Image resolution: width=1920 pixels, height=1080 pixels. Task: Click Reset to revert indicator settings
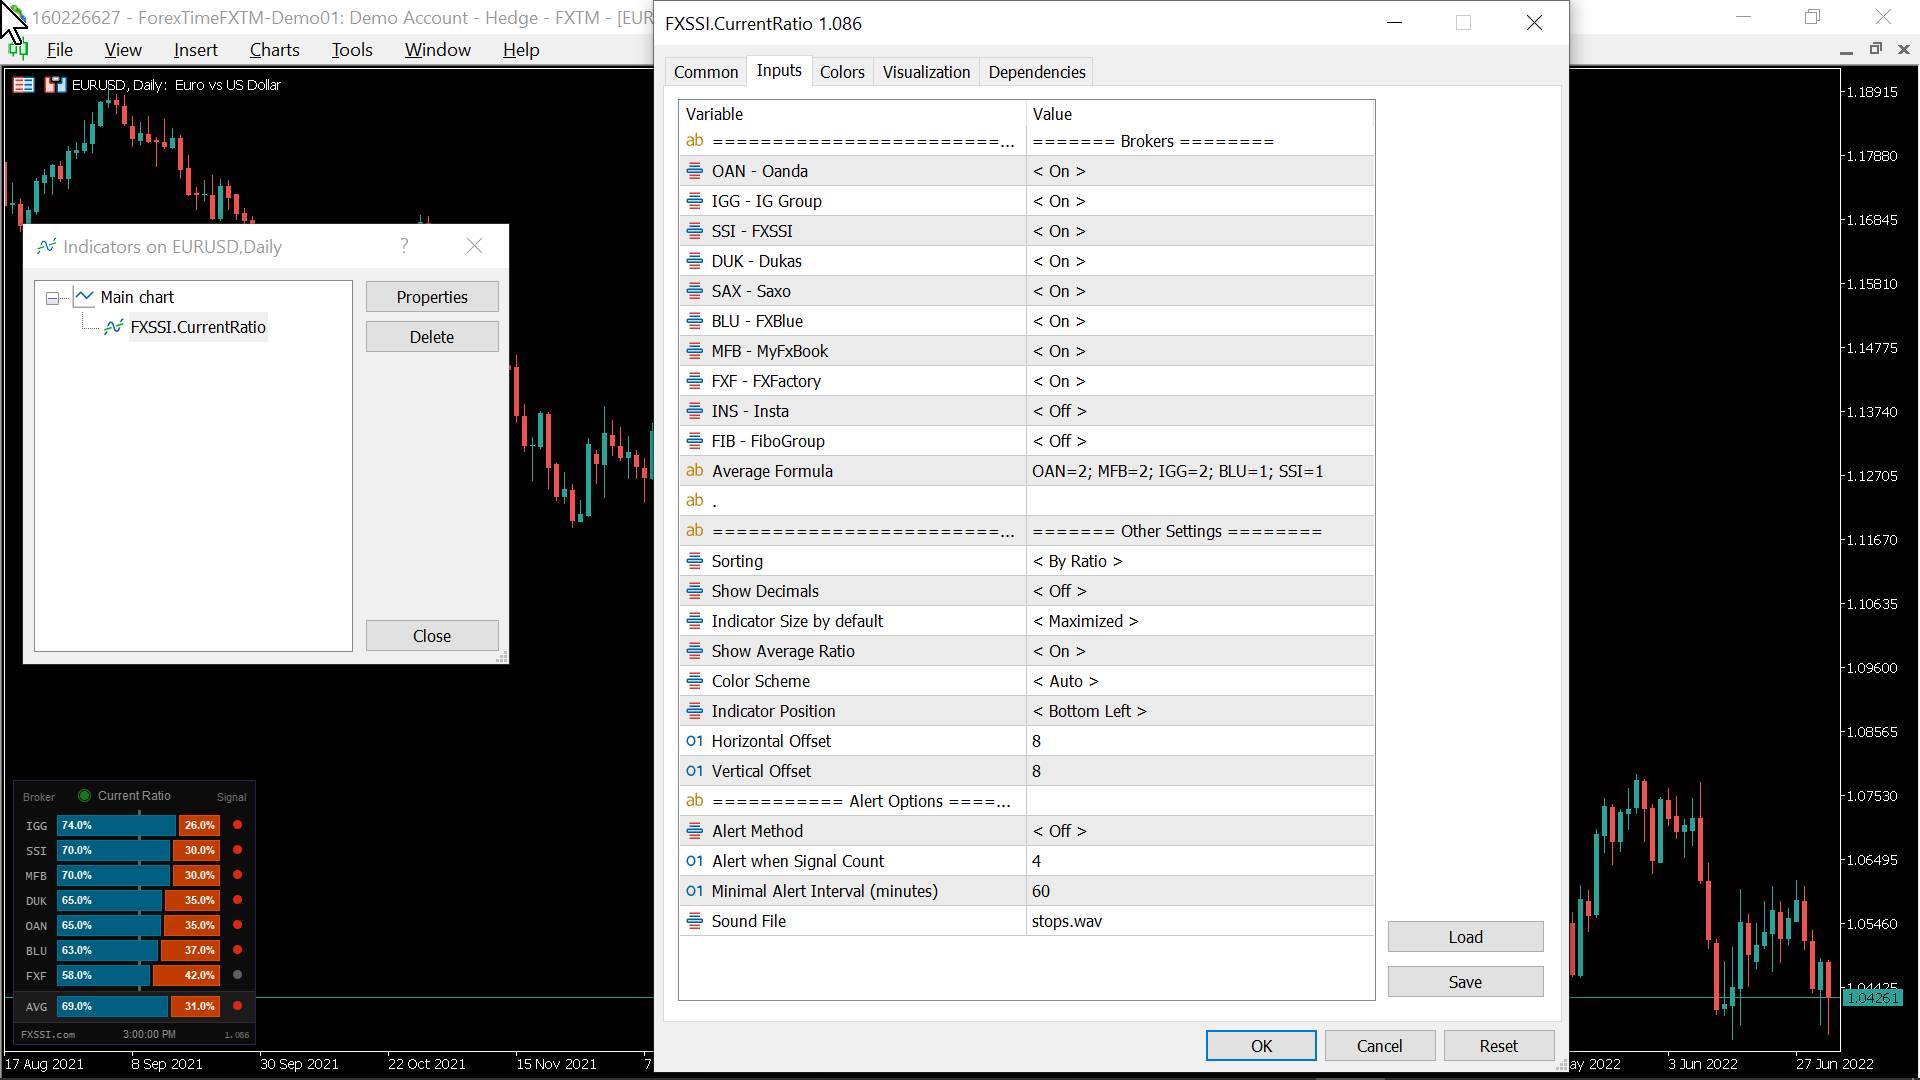point(1498,1044)
